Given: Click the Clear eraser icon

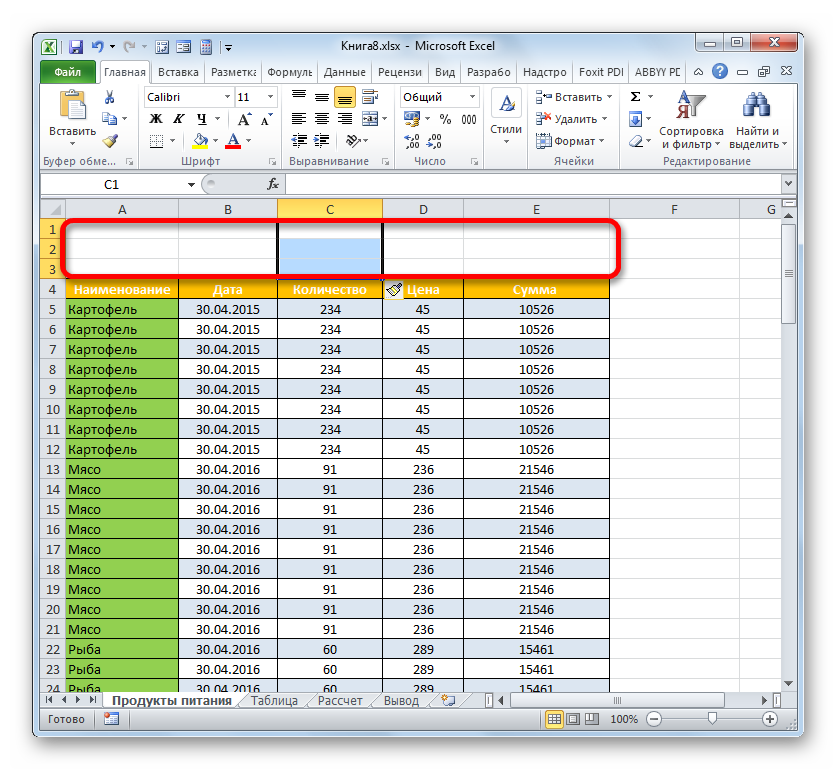Looking at the screenshot, I should click(635, 141).
